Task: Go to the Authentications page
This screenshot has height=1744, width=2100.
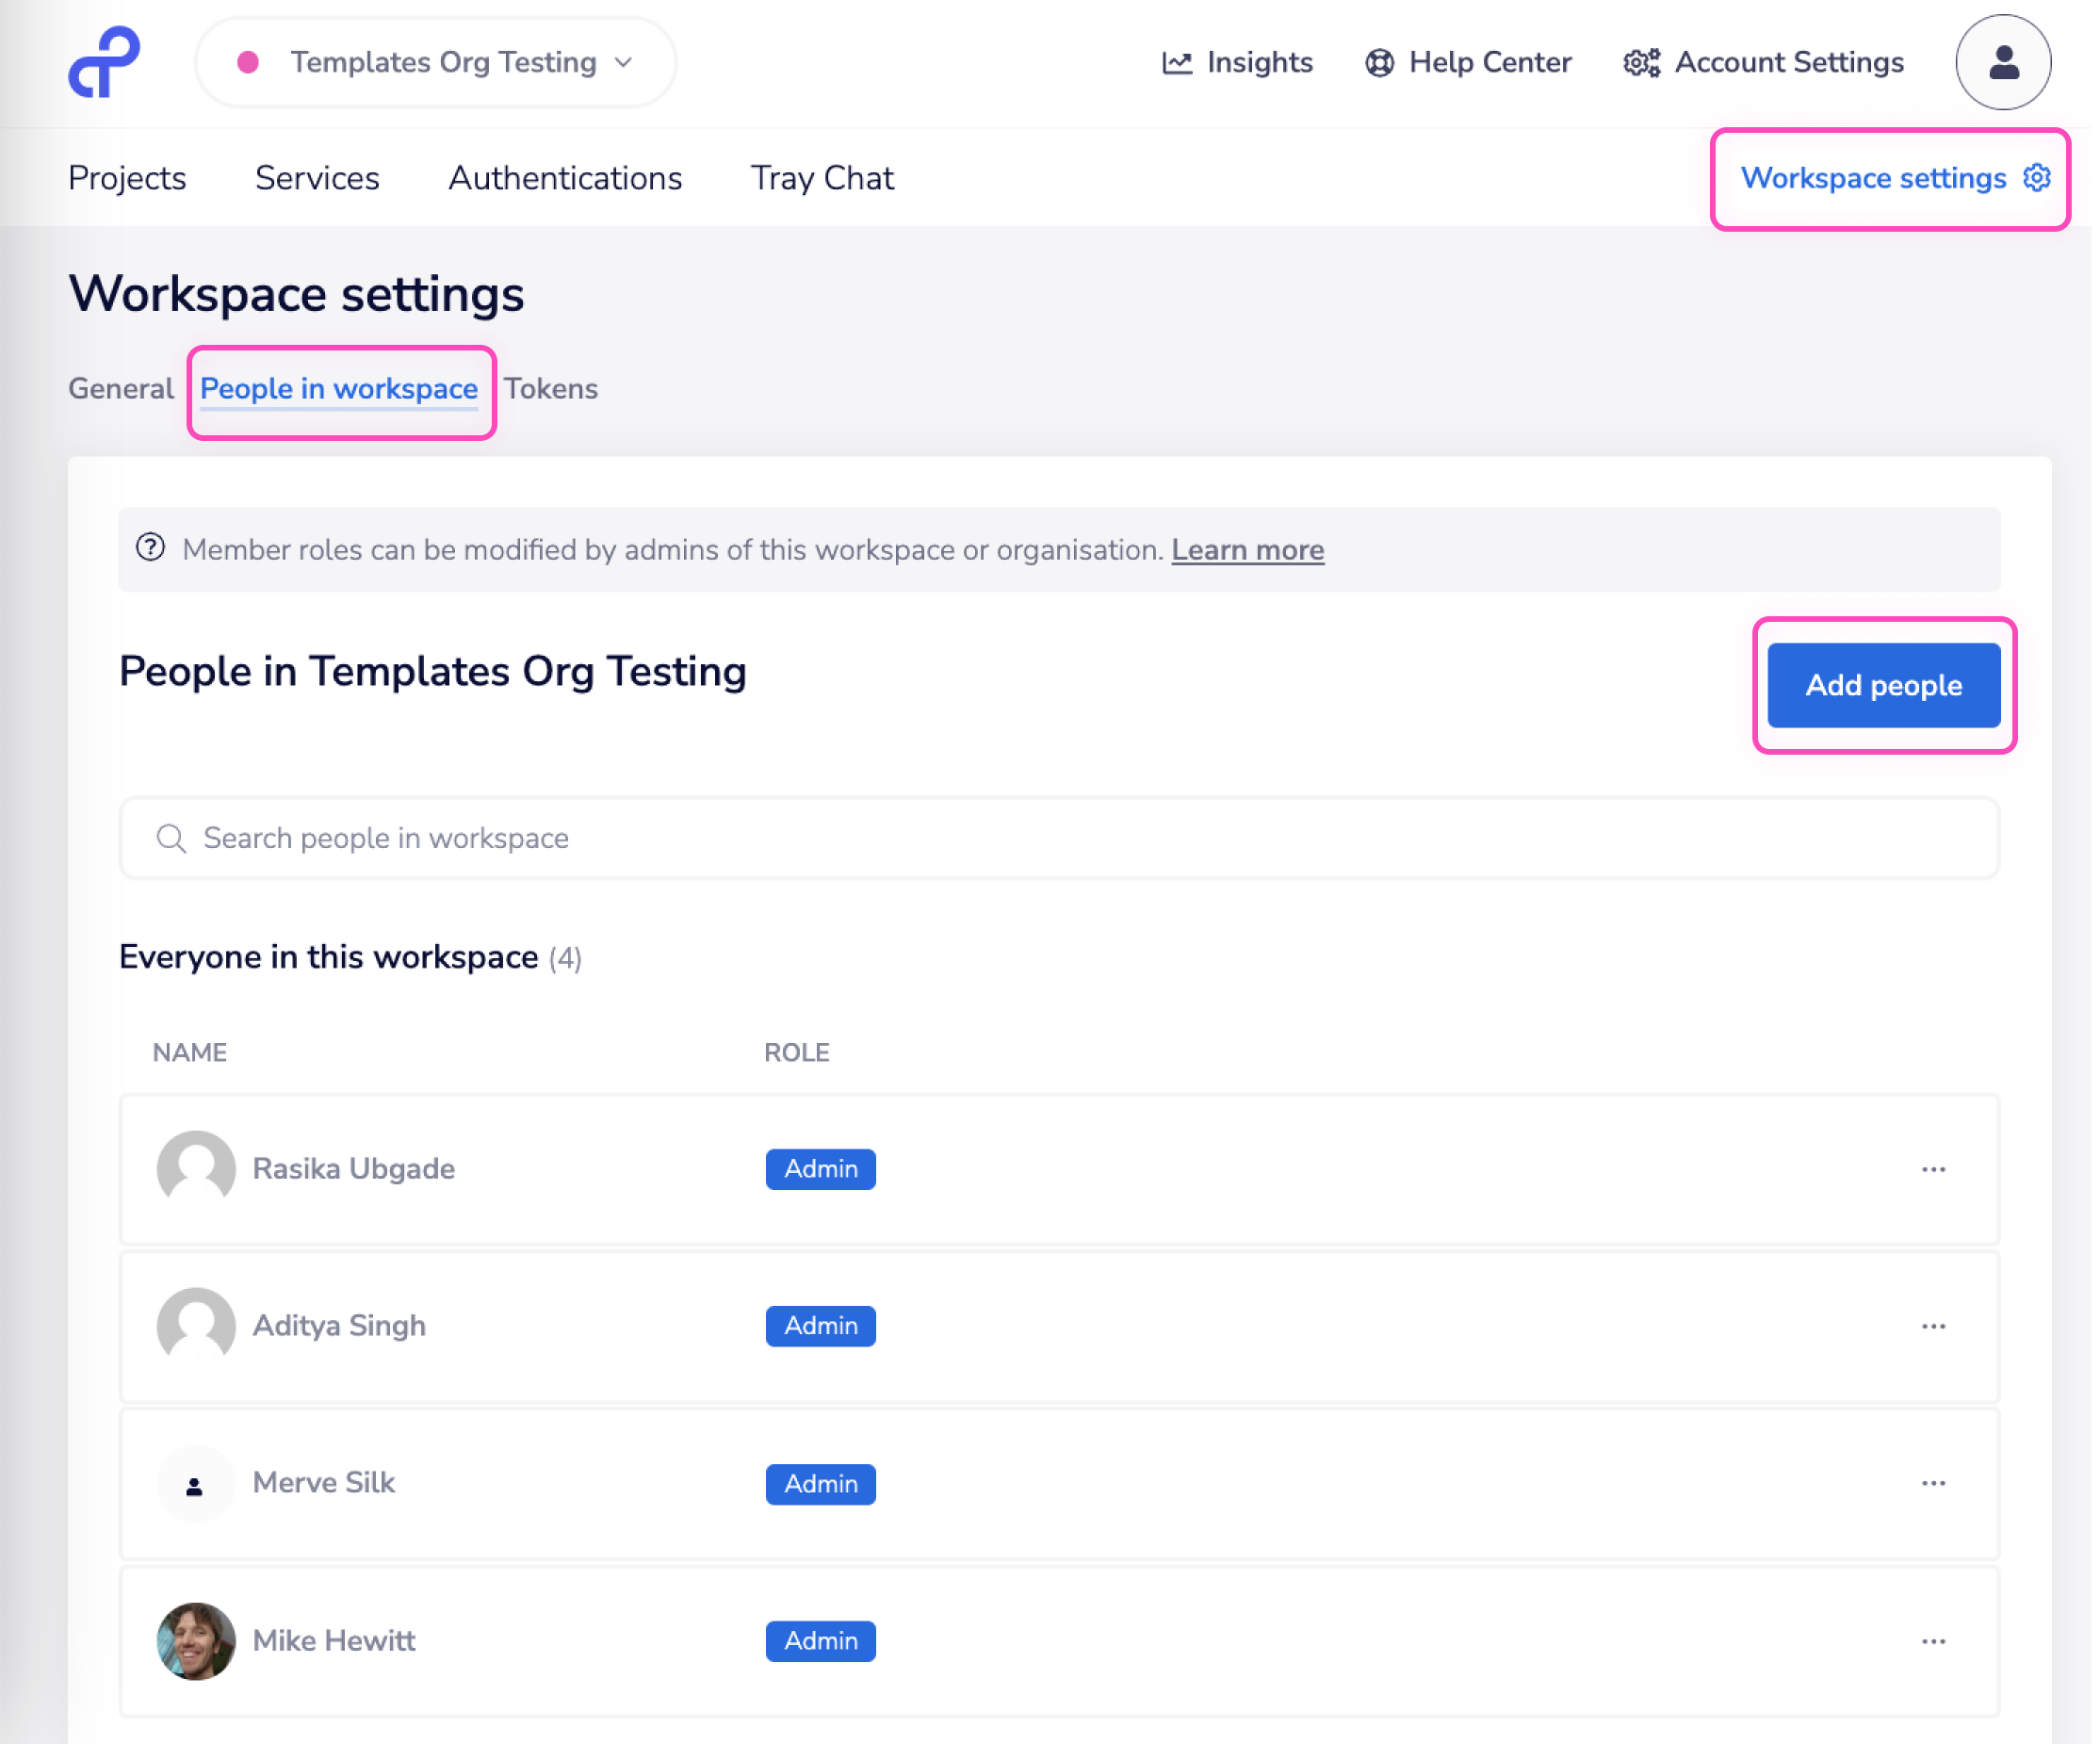Action: pos(565,178)
